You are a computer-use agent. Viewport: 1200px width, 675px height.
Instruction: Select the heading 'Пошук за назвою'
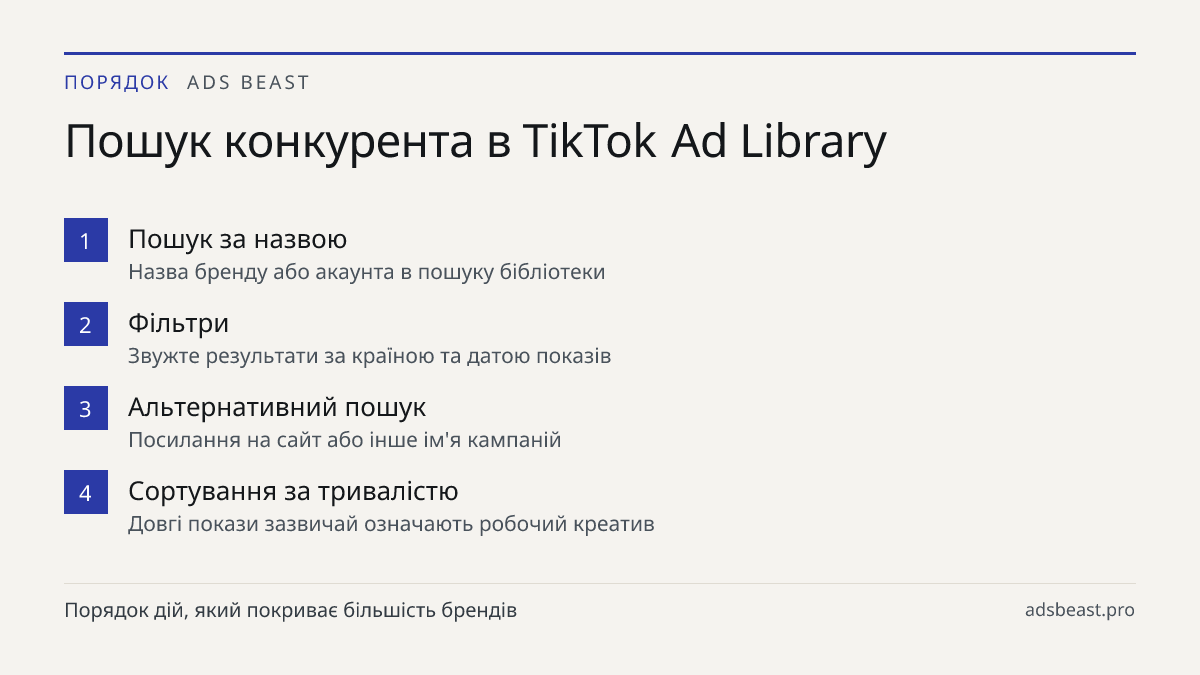[x=238, y=240]
